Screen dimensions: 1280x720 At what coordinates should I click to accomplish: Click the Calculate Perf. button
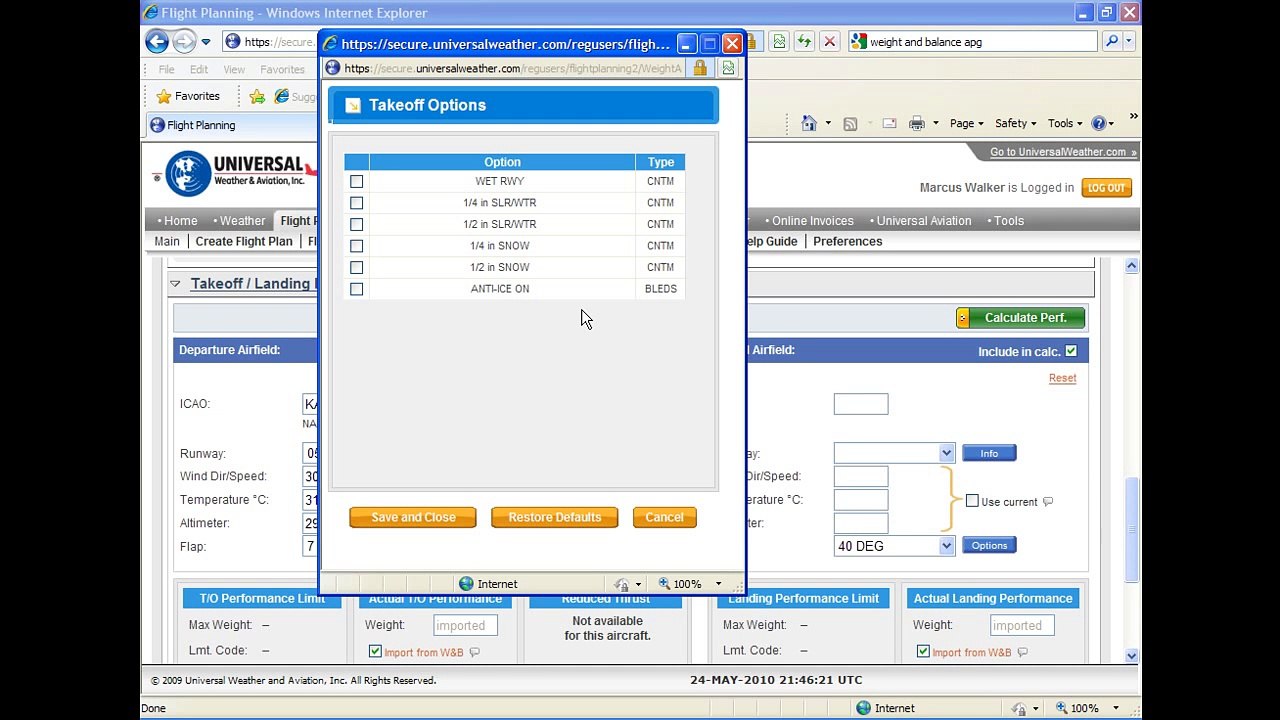click(x=1021, y=317)
